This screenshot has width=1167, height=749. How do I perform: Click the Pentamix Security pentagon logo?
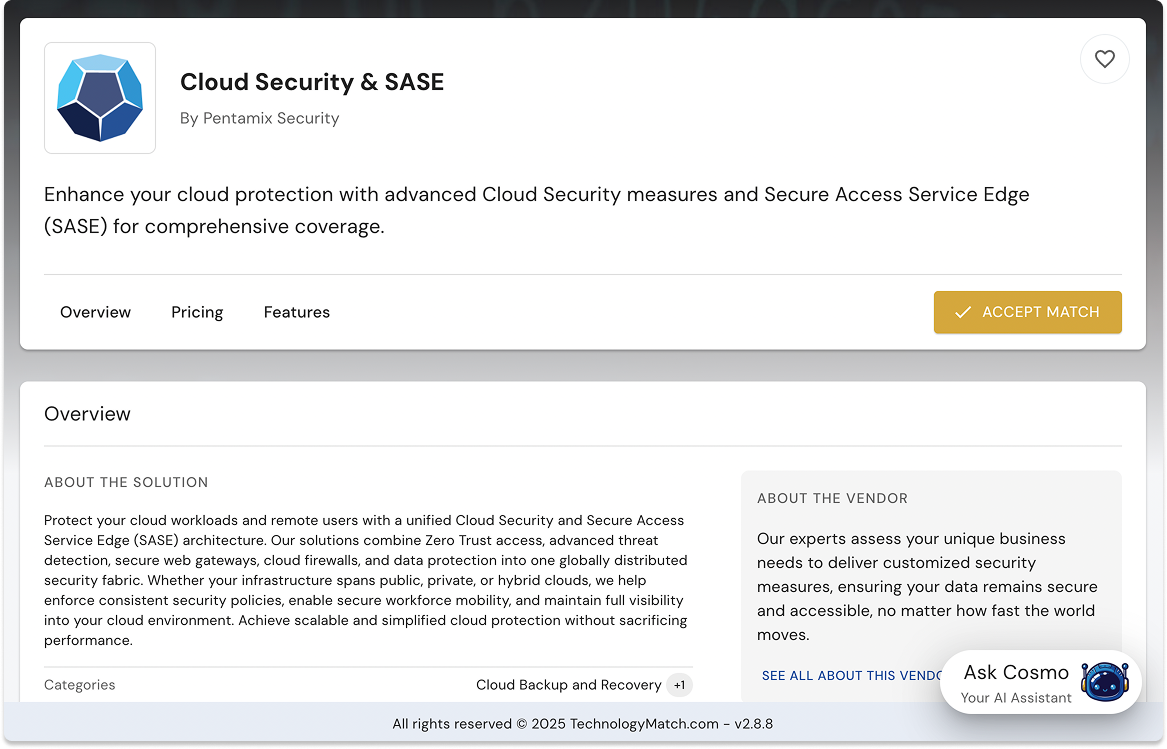100,98
